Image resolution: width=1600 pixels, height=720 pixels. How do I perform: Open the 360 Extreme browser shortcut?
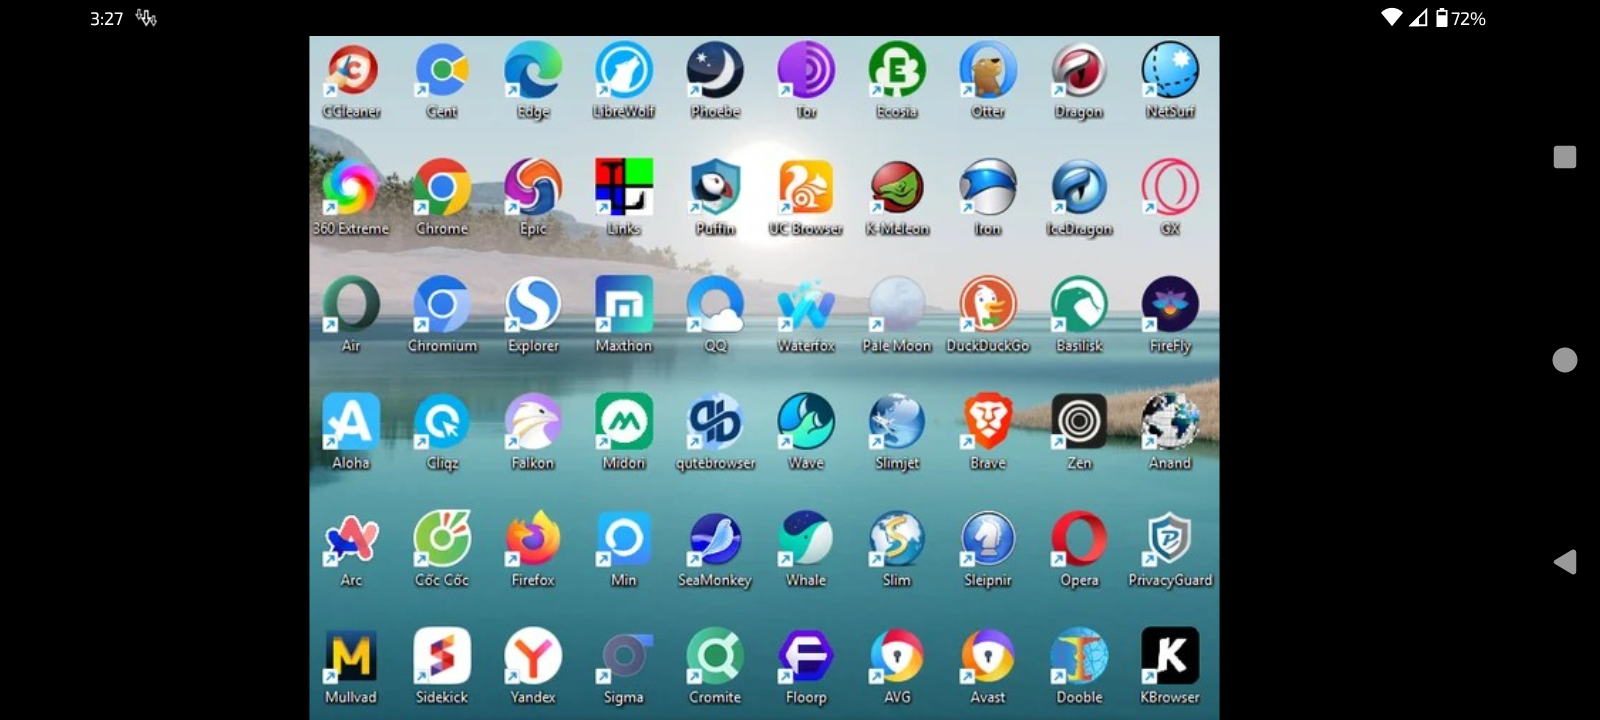[x=351, y=187]
